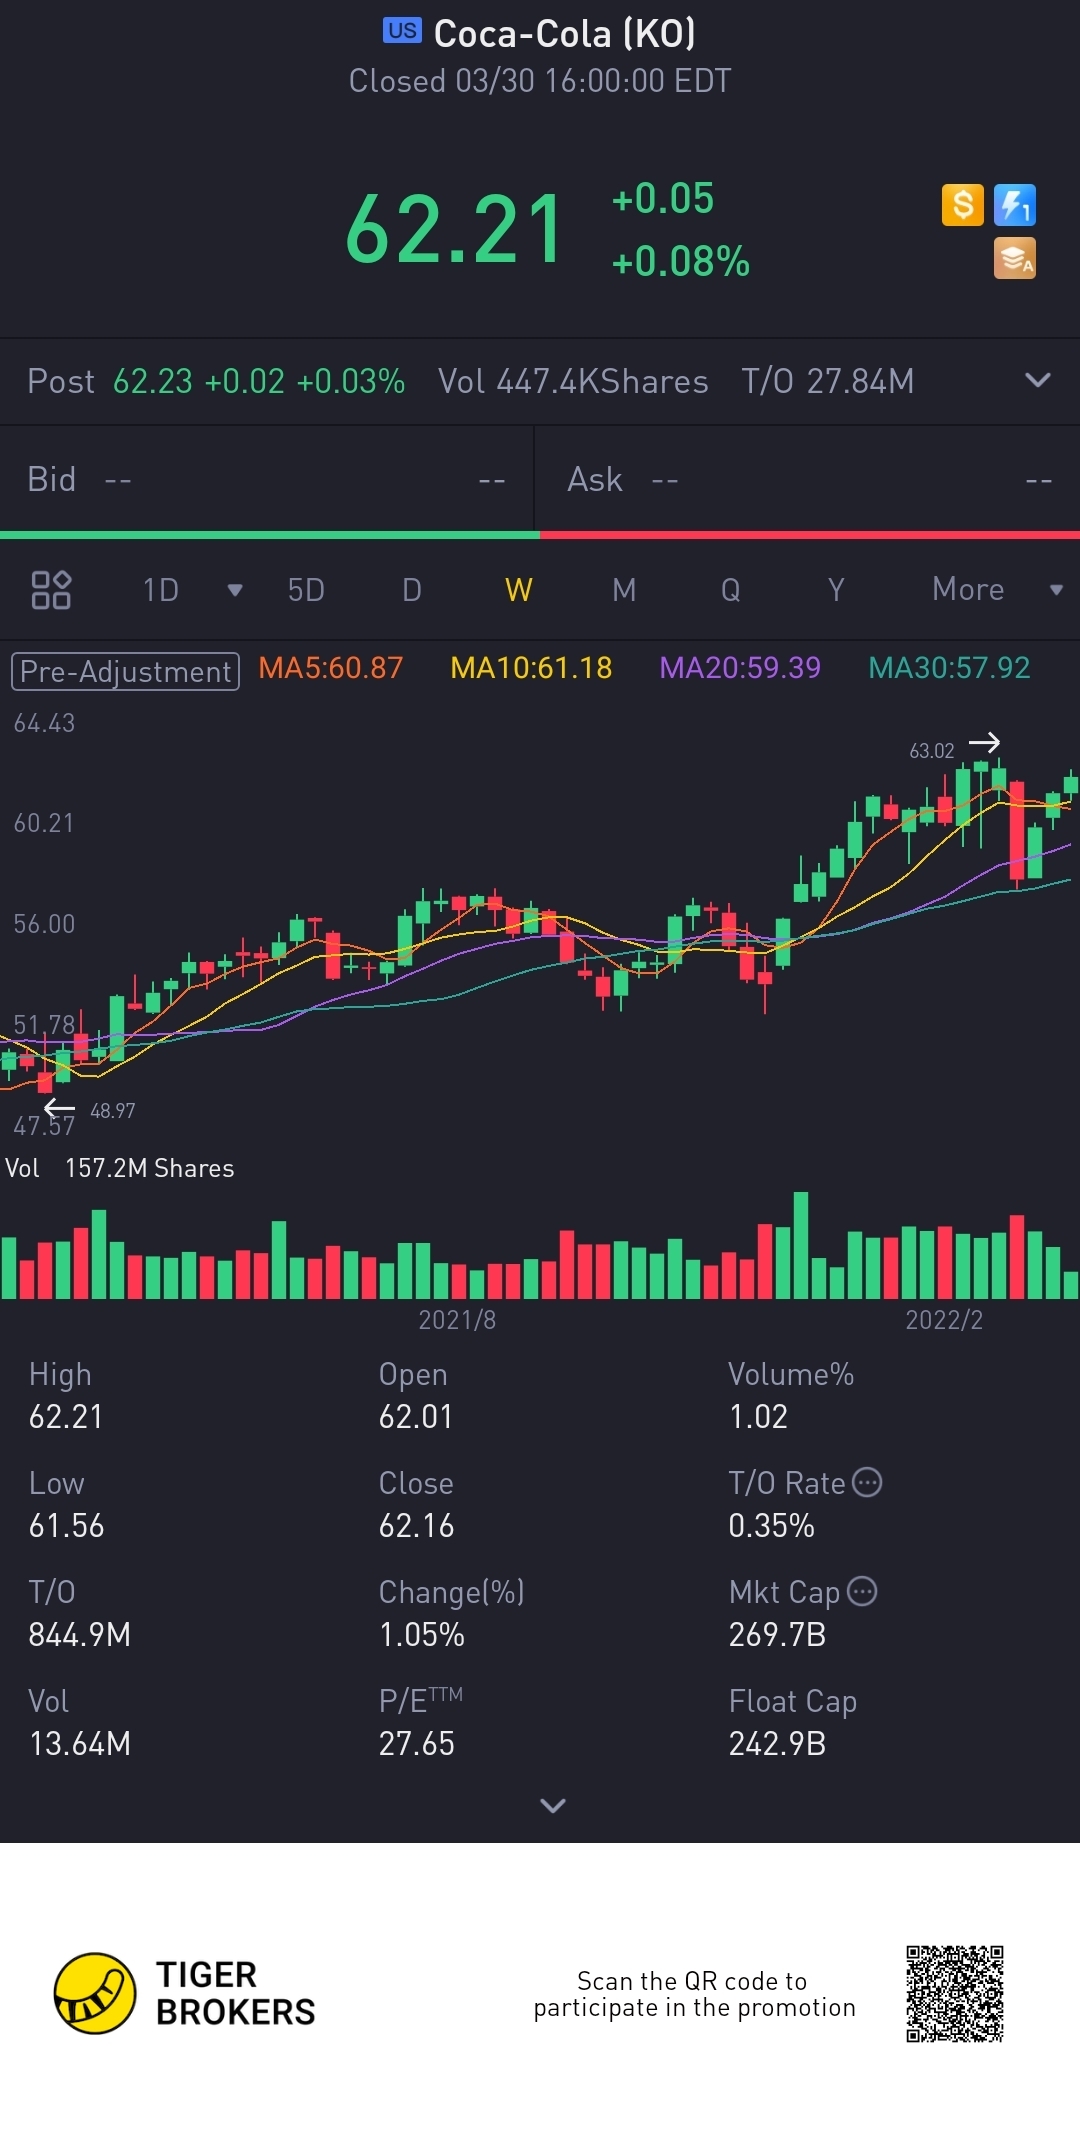Tap the Open 62.01 value

416,1417
